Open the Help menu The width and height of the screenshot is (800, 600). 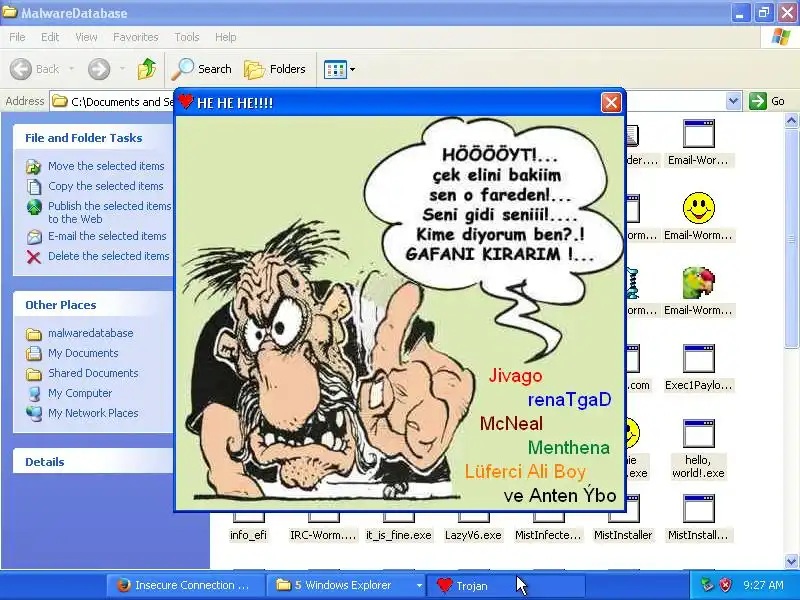226,37
